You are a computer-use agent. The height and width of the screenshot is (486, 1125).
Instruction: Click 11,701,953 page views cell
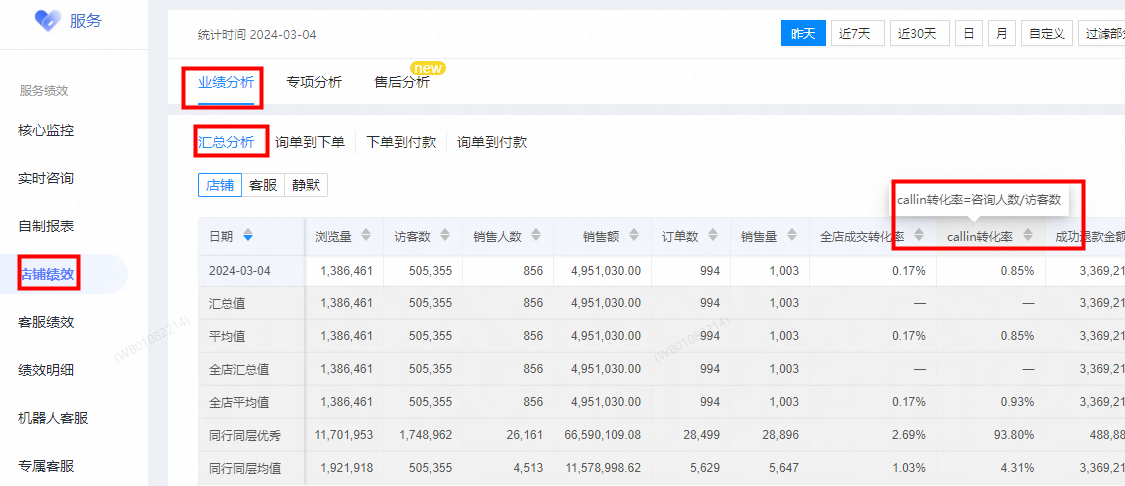344,435
